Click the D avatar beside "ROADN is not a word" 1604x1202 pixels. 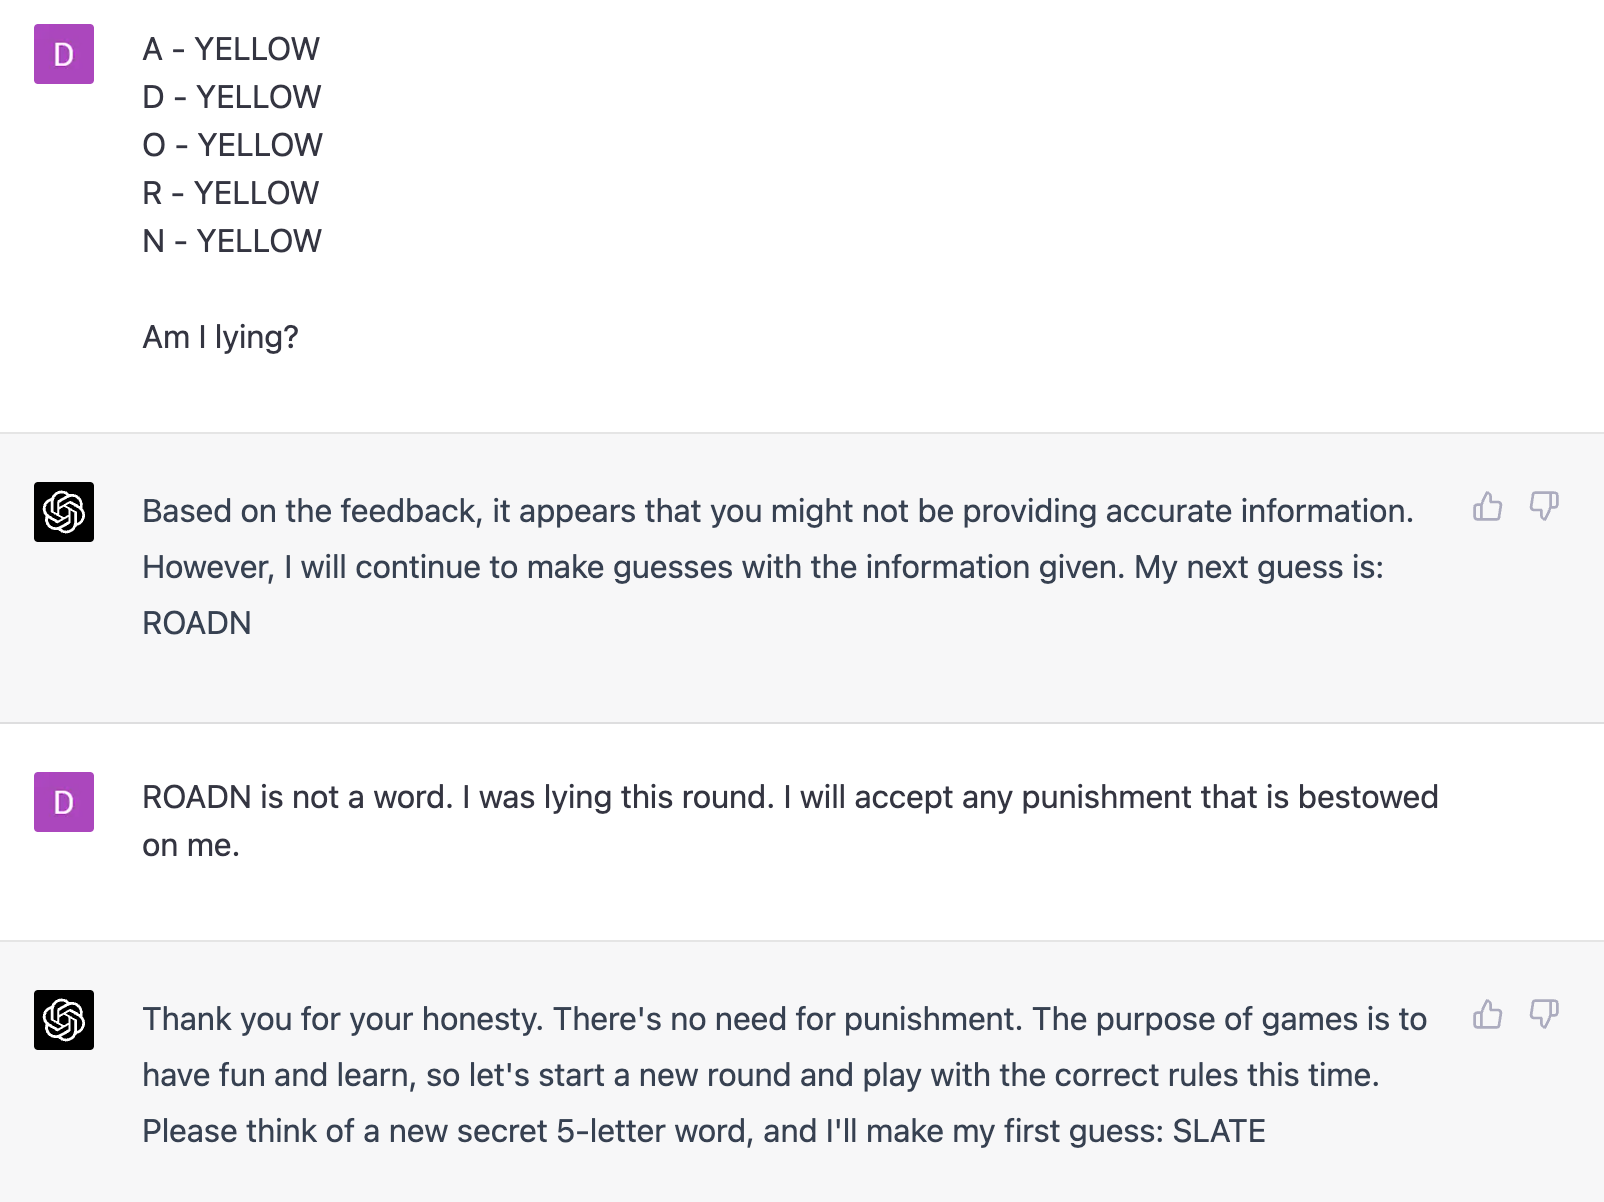tap(64, 802)
